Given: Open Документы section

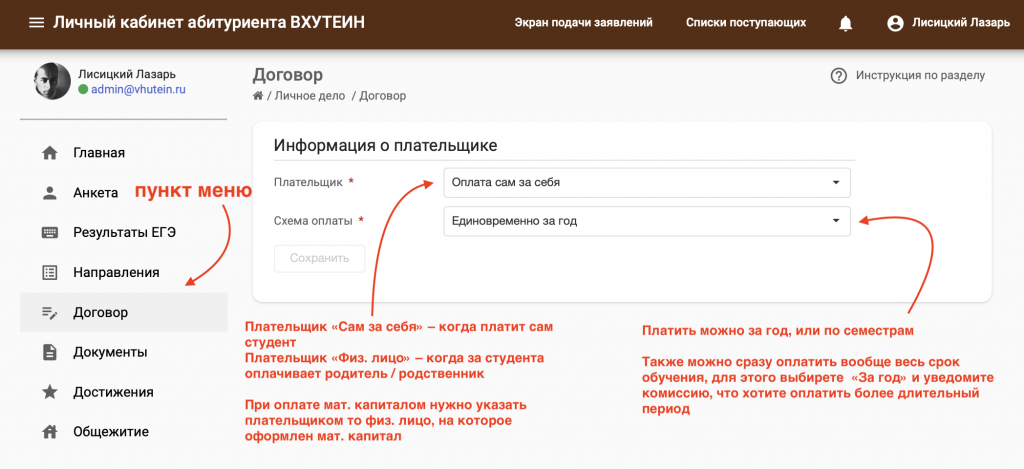Looking at the screenshot, I should click(x=124, y=353).
